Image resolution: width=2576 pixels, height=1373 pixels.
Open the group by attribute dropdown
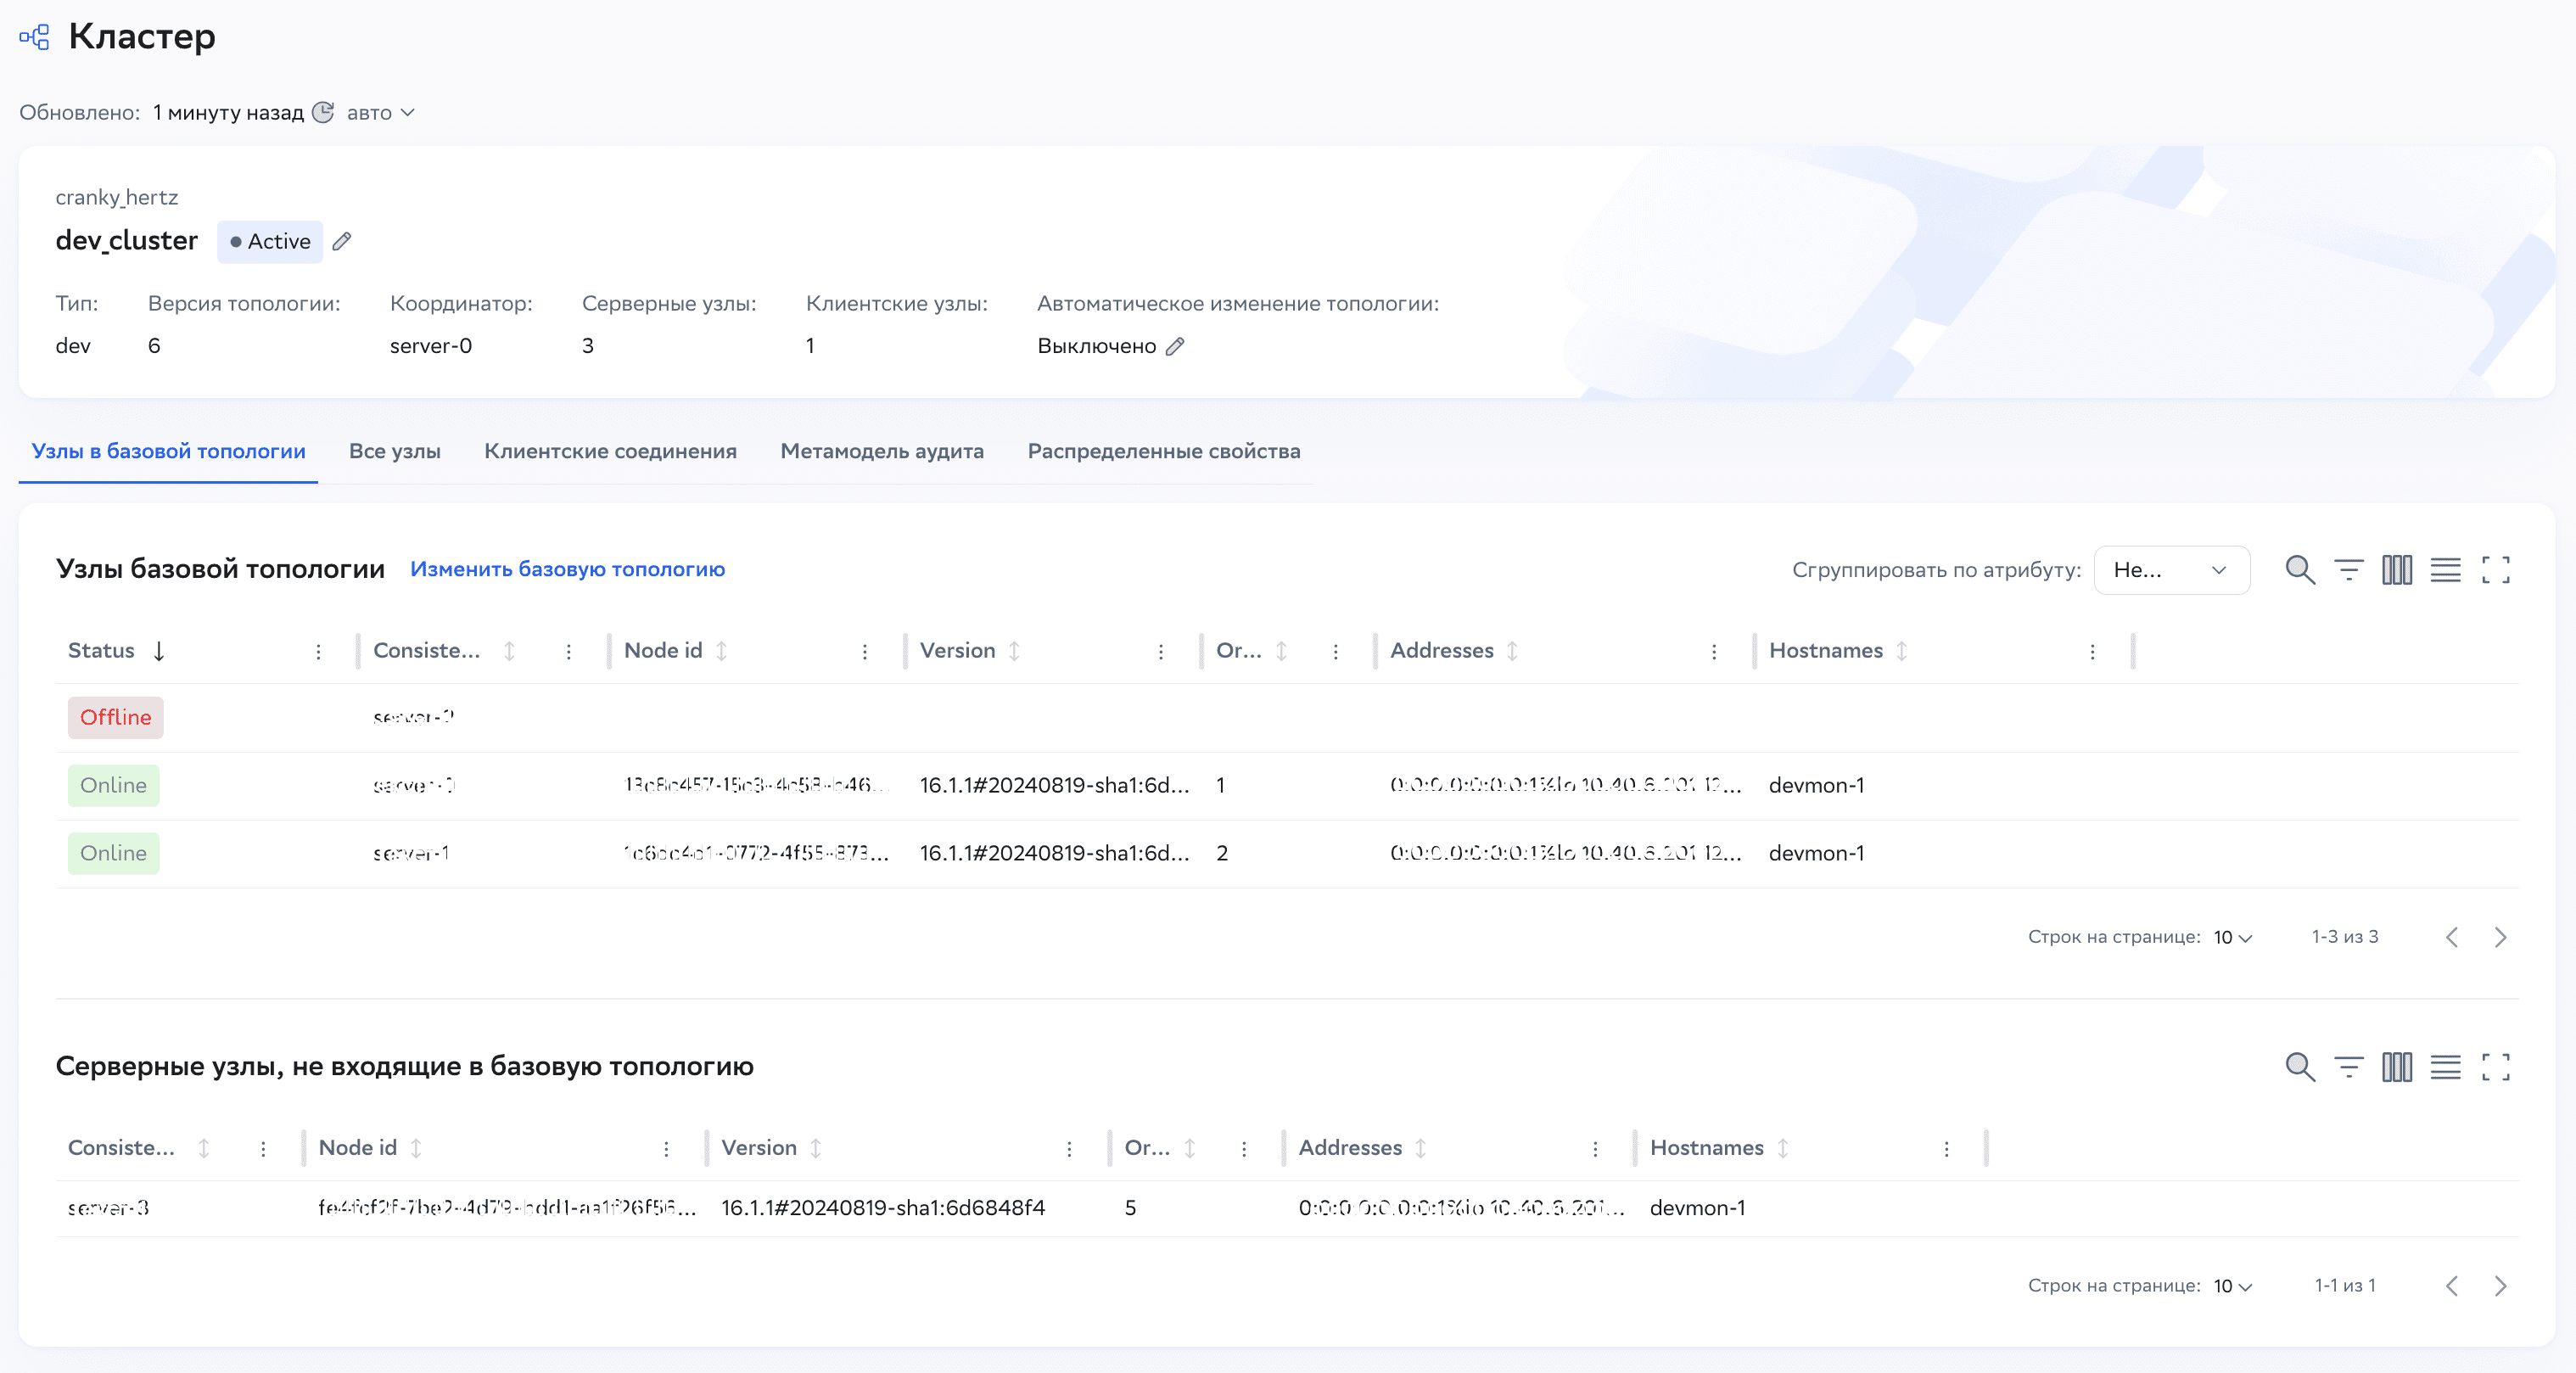[2171, 570]
